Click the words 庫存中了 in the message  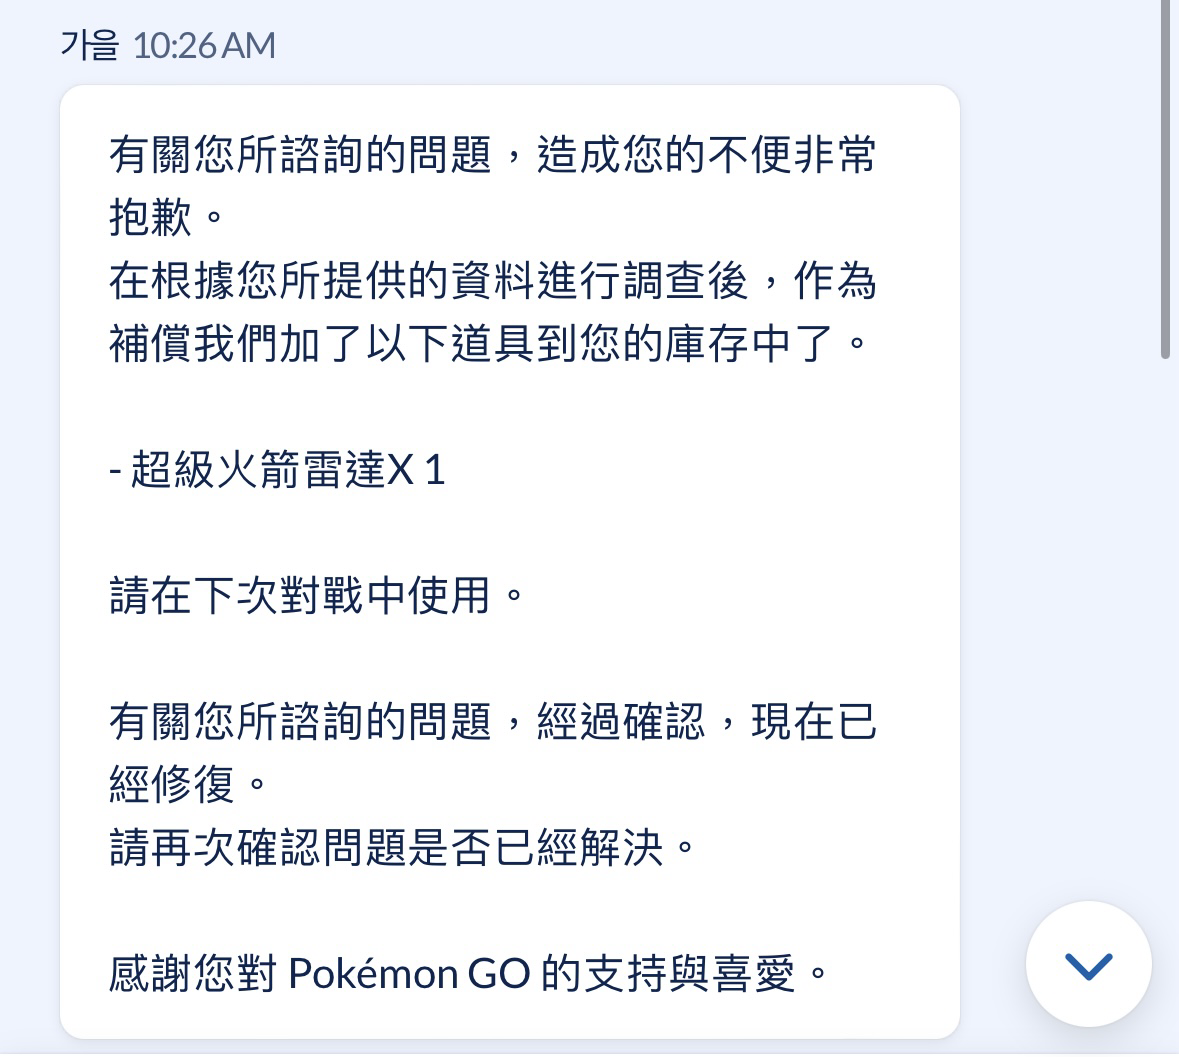[x=749, y=344]
